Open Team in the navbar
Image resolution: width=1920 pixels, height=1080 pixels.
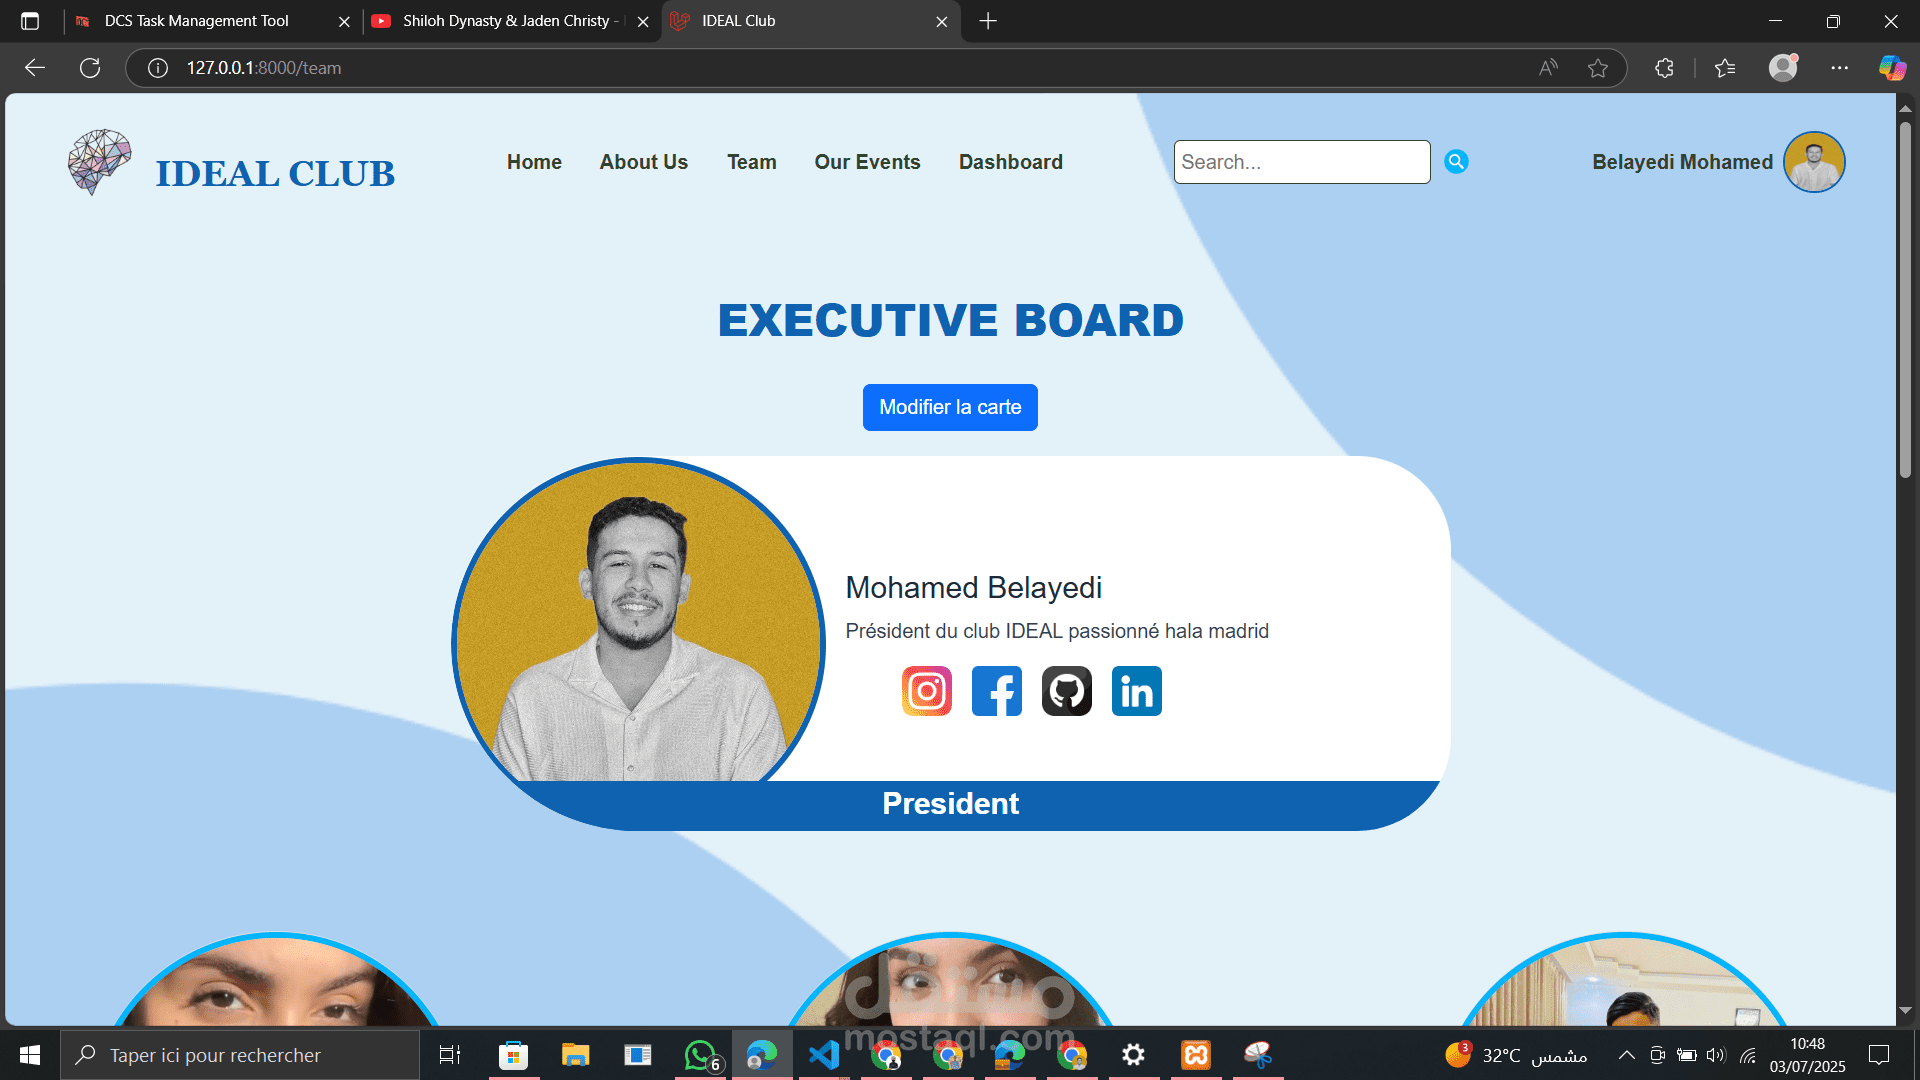click(x=752, y=162)
